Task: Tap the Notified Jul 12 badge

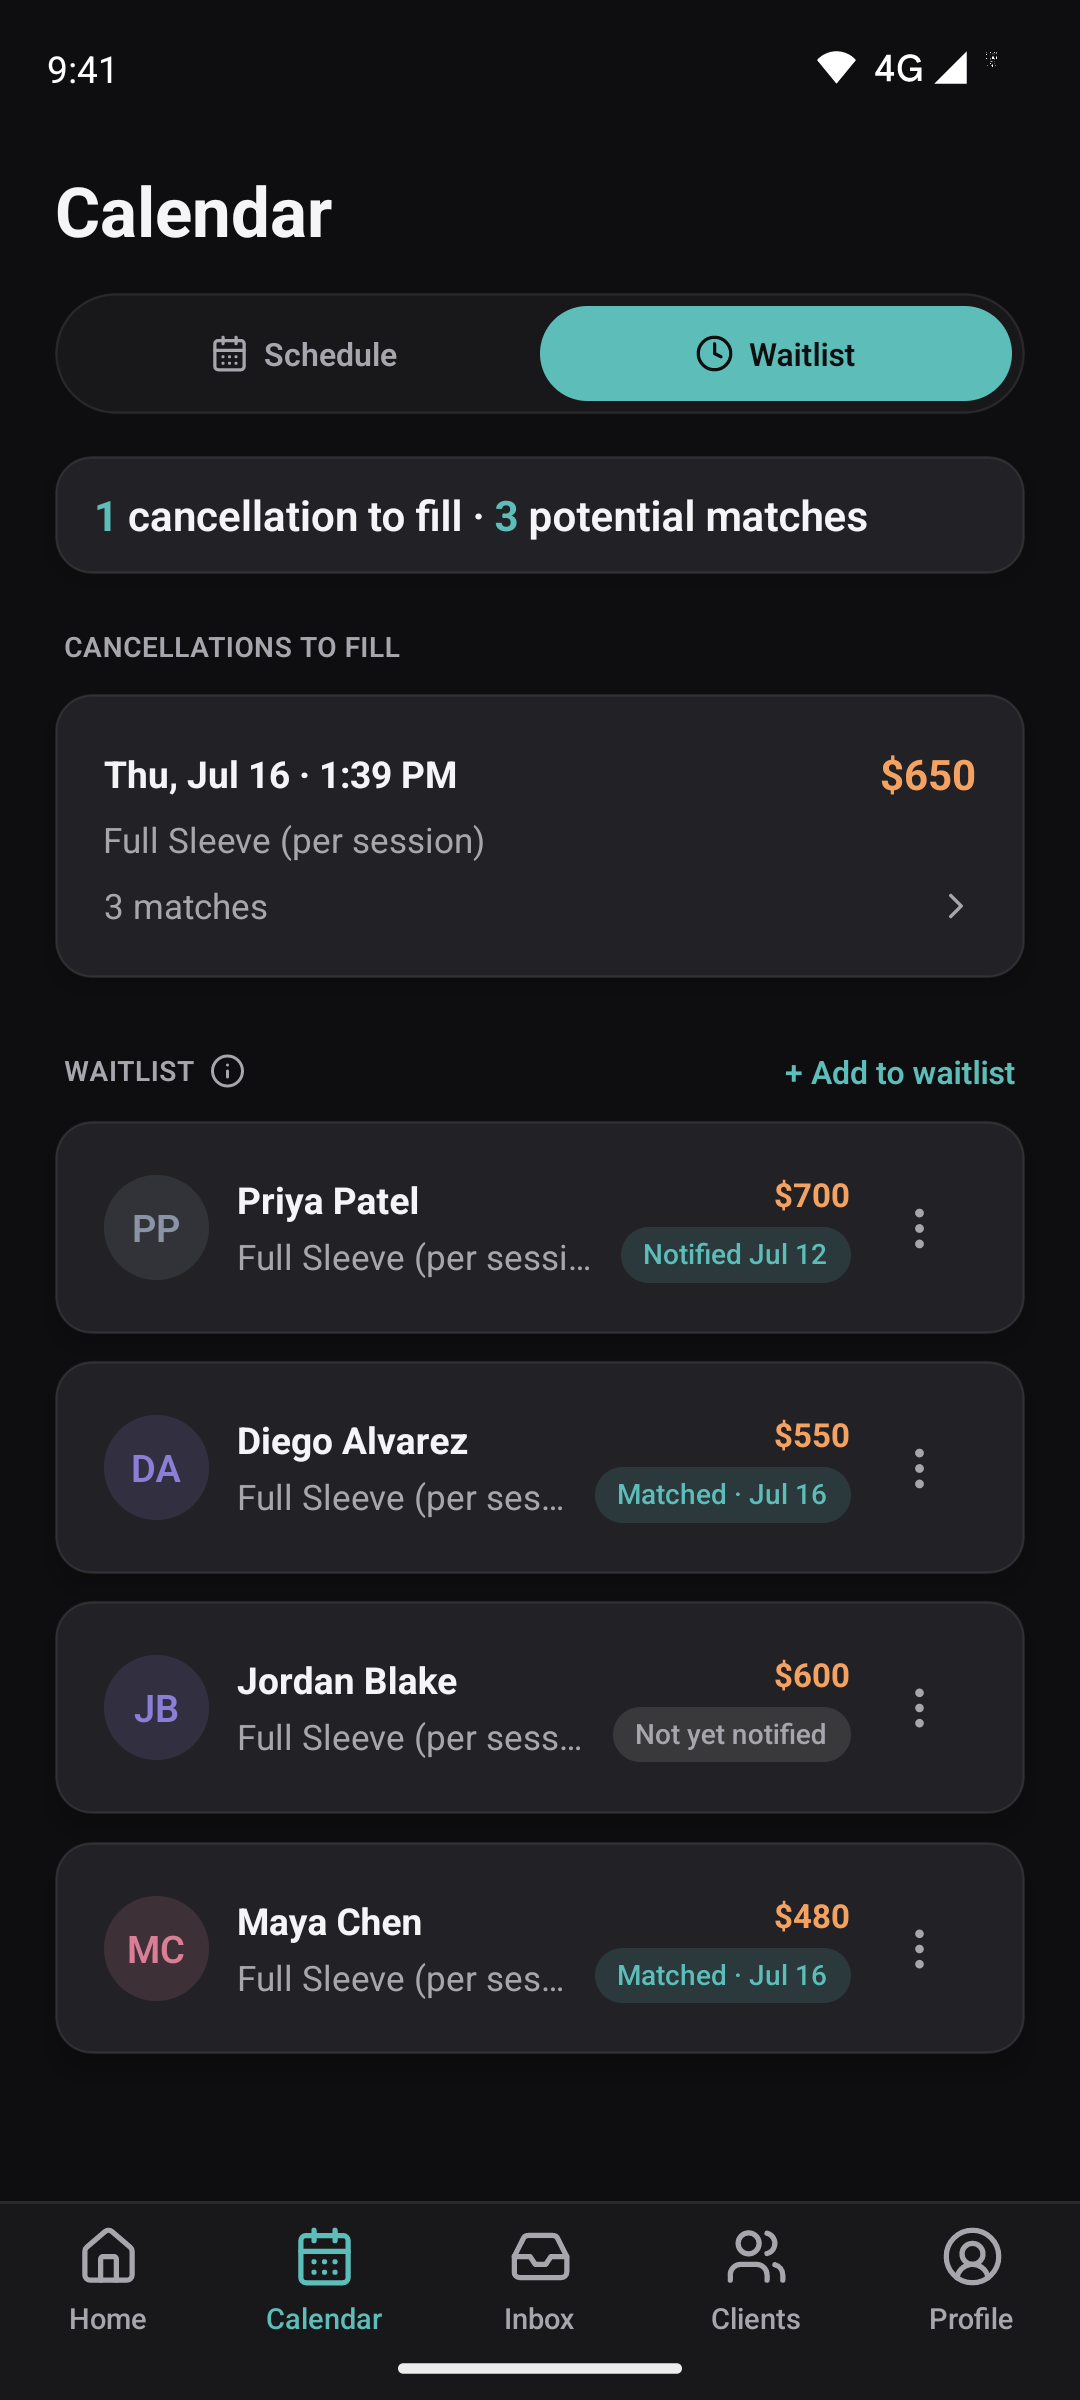Action: (x=735, y=1254)
